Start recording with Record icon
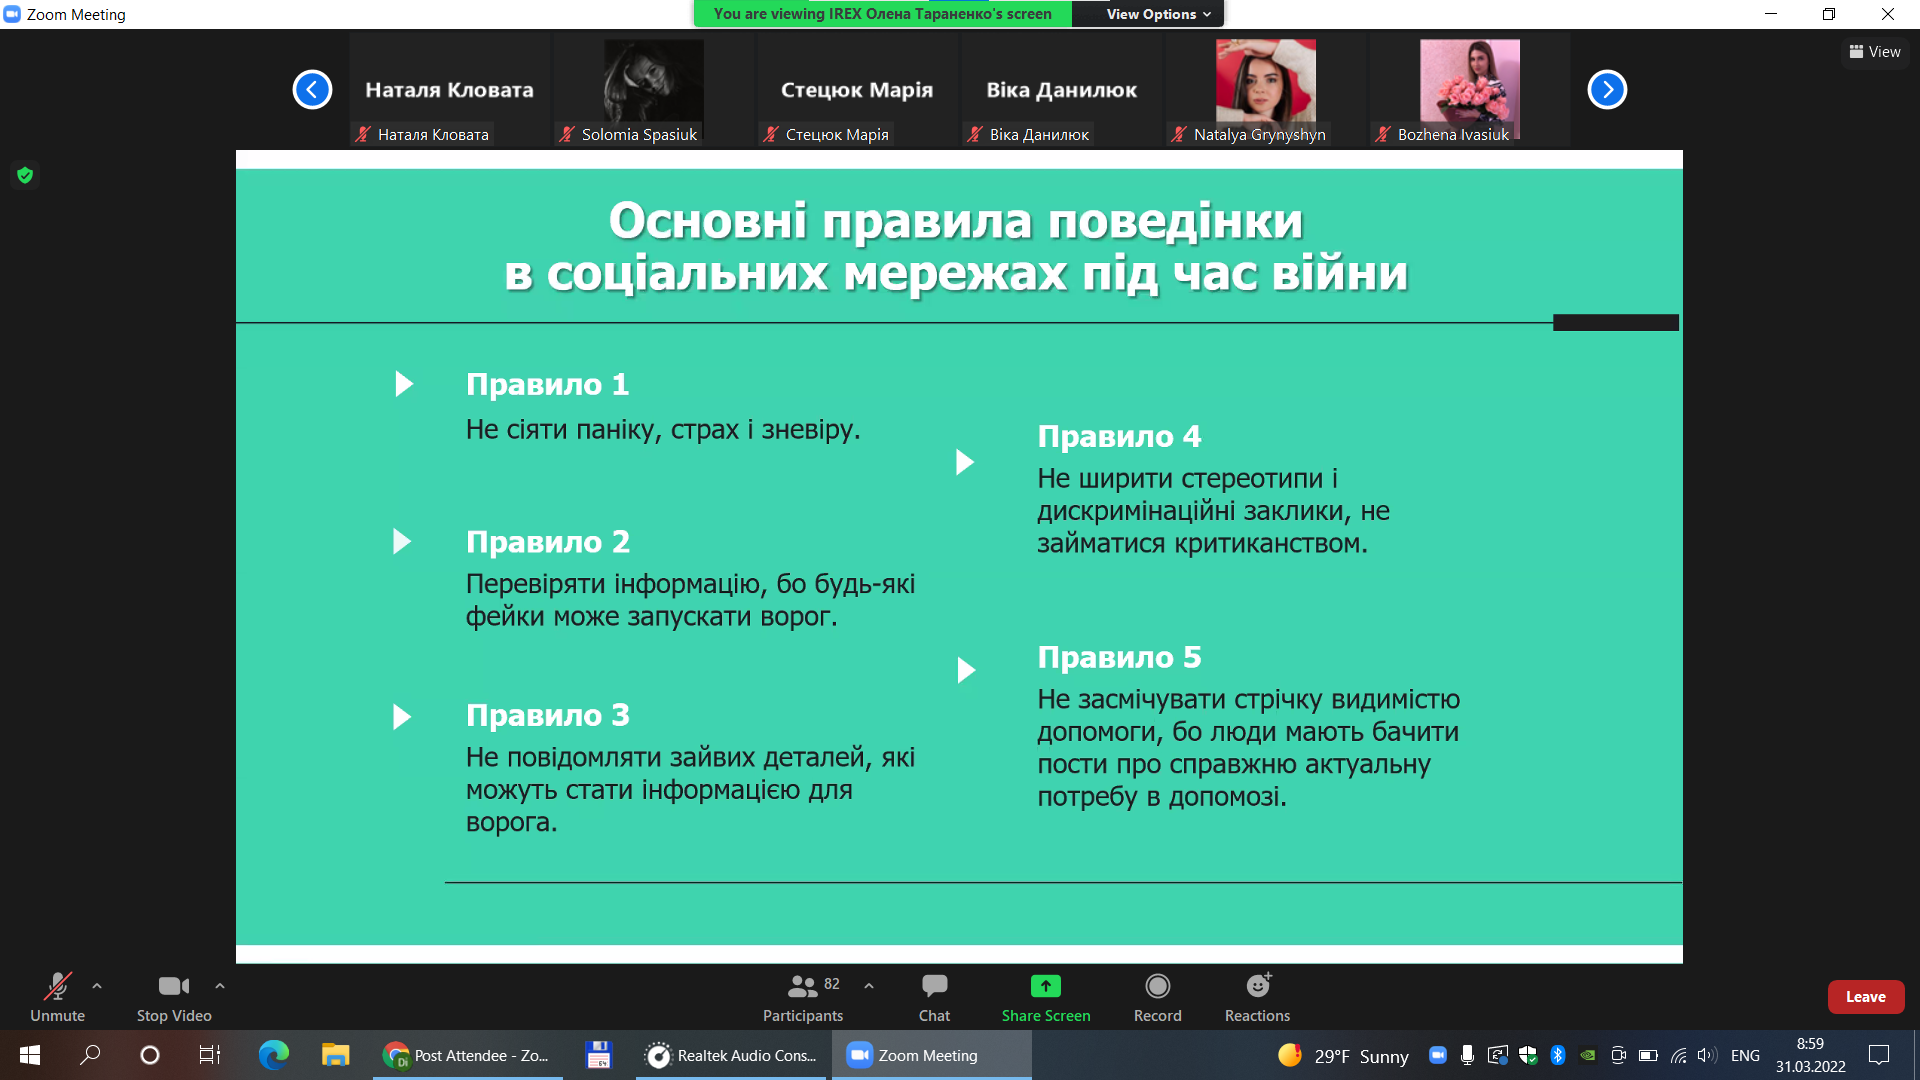Viewport: 1920px width, 1080px height. [x=1157, y=998]
